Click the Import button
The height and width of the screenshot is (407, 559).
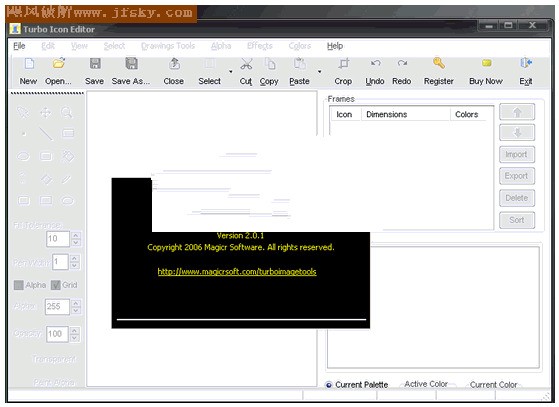click(x=517, y=155)
